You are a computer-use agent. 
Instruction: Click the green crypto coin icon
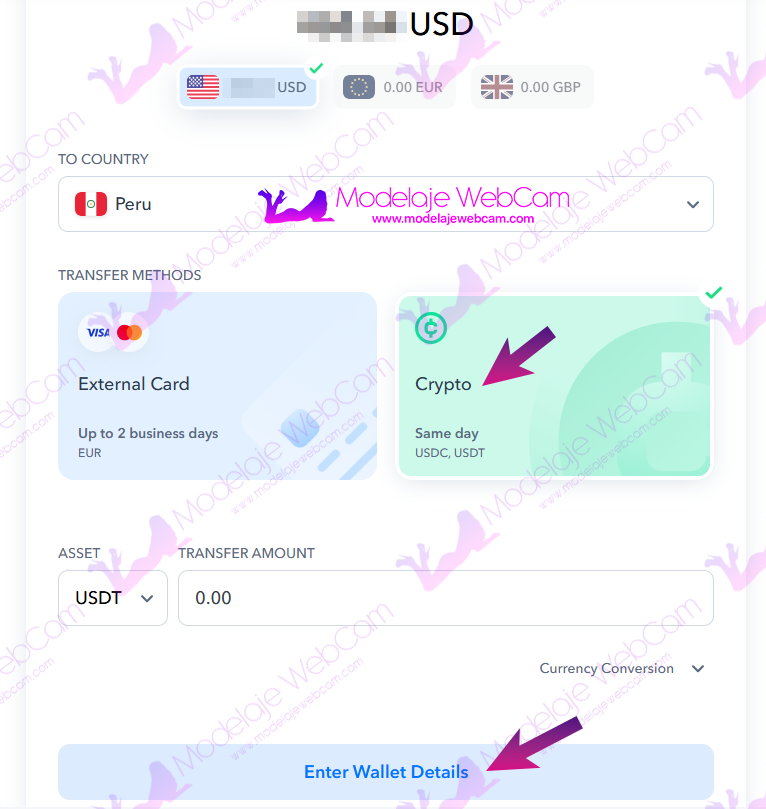(431, 328)
